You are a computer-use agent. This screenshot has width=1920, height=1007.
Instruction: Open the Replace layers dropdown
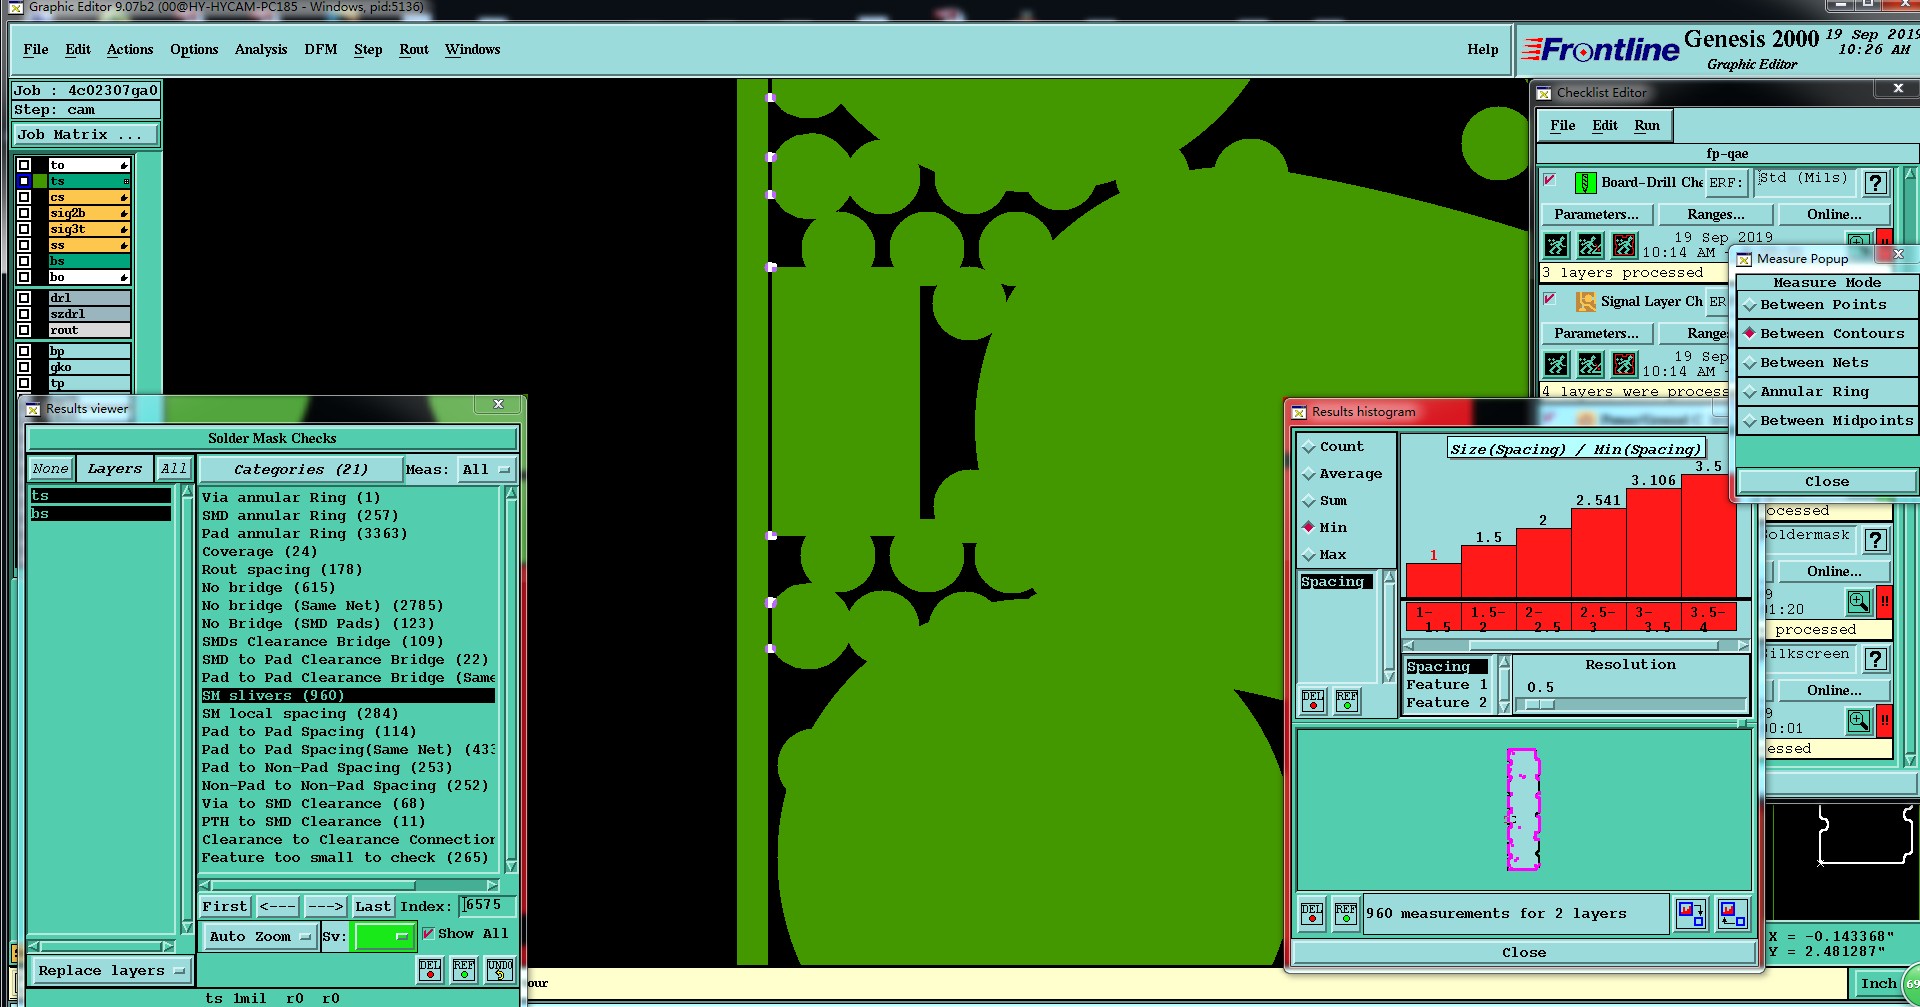click(110, 971)
